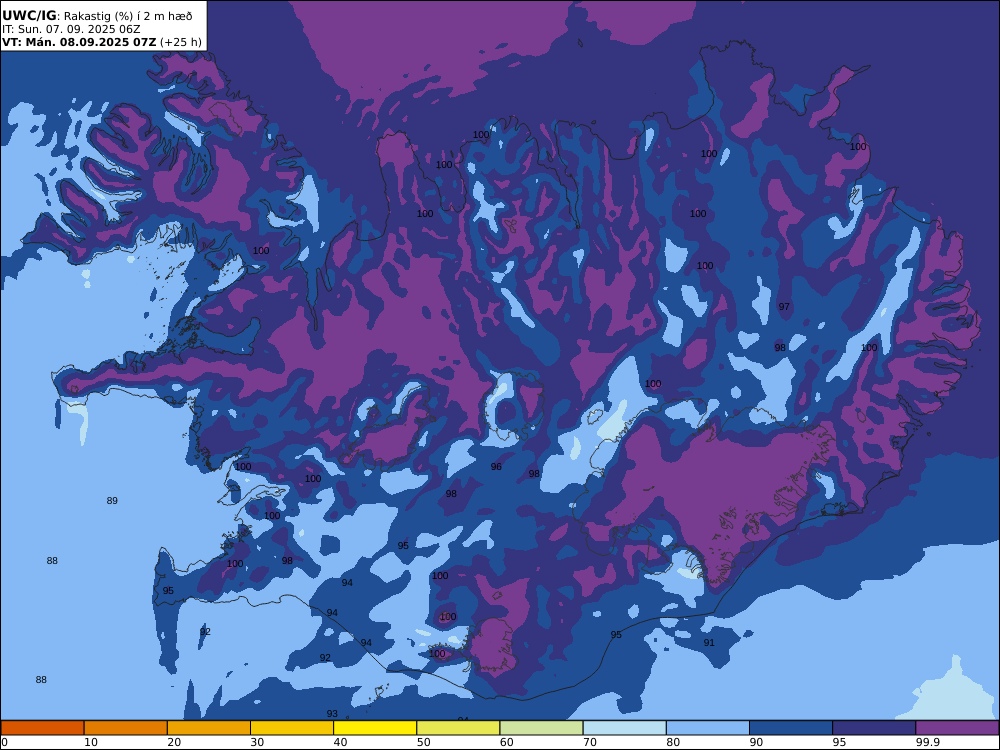Click the '99.9' tick label on the color scale
Image resolution: width=1000 pixels, height=750 pixels.
coord(928,742)
